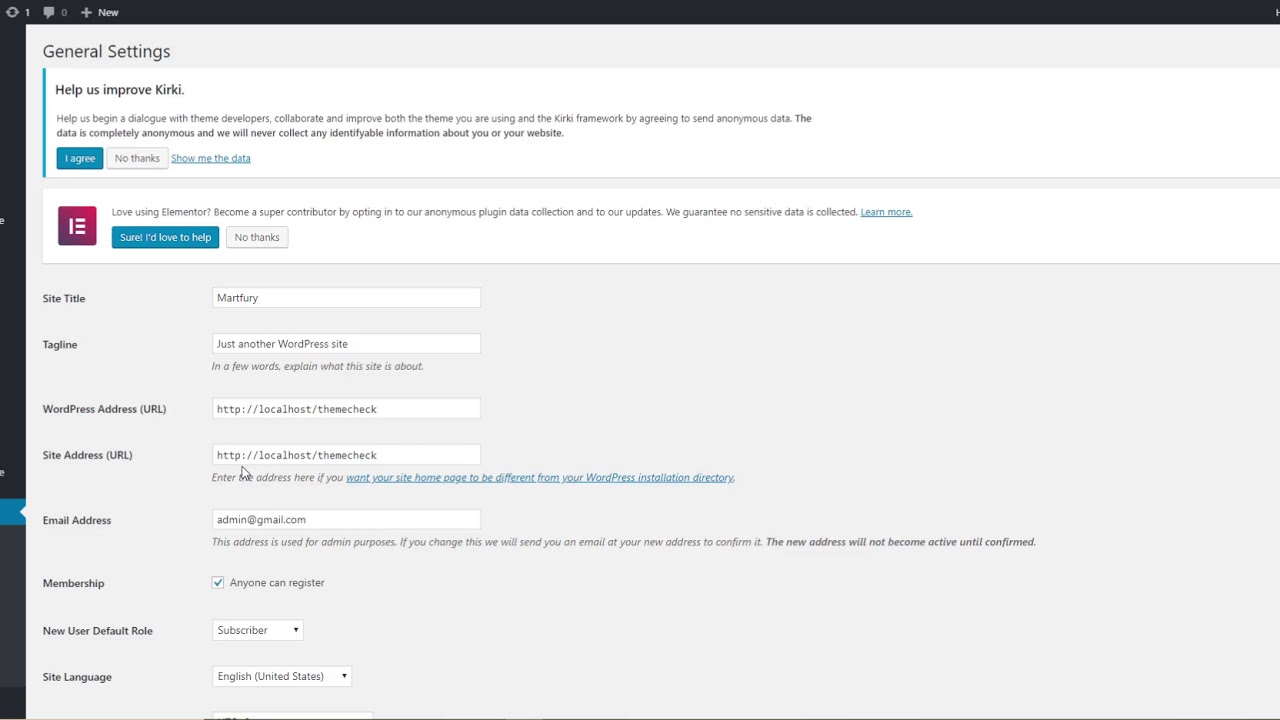Edit the Email Address field
Image resolution: width=1280 pixels, height=720 pixels.
pyautogui.click(x=346, y=520)
